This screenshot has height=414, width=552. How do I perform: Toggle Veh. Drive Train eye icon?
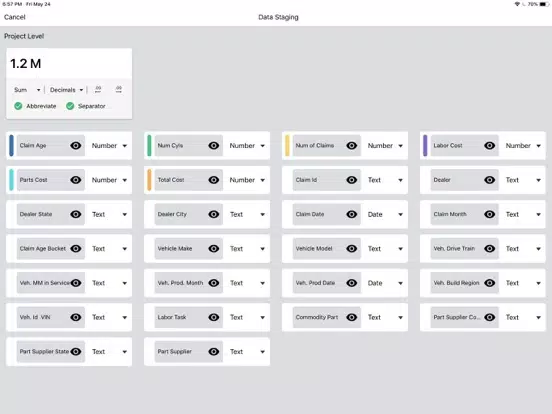(x=490, y=249)
